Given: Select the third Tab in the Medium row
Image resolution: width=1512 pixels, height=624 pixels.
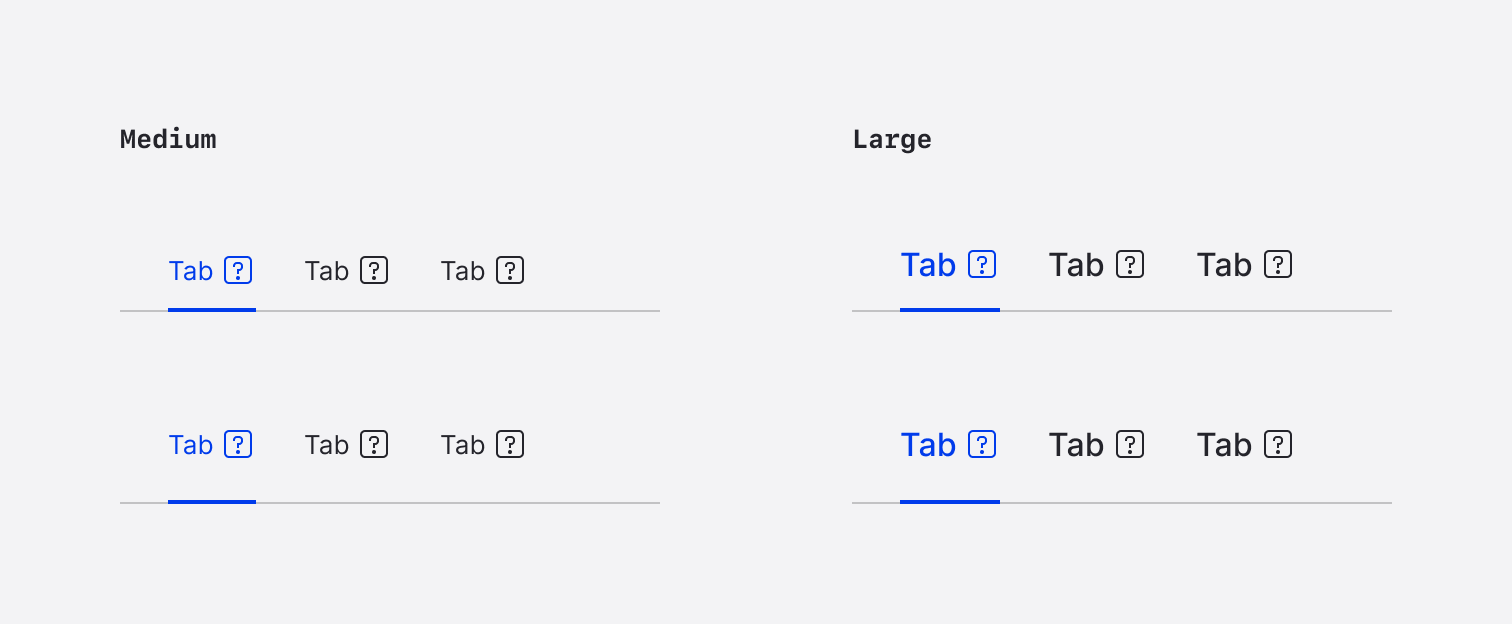Looking at the screenshot, I should point(463,270).
